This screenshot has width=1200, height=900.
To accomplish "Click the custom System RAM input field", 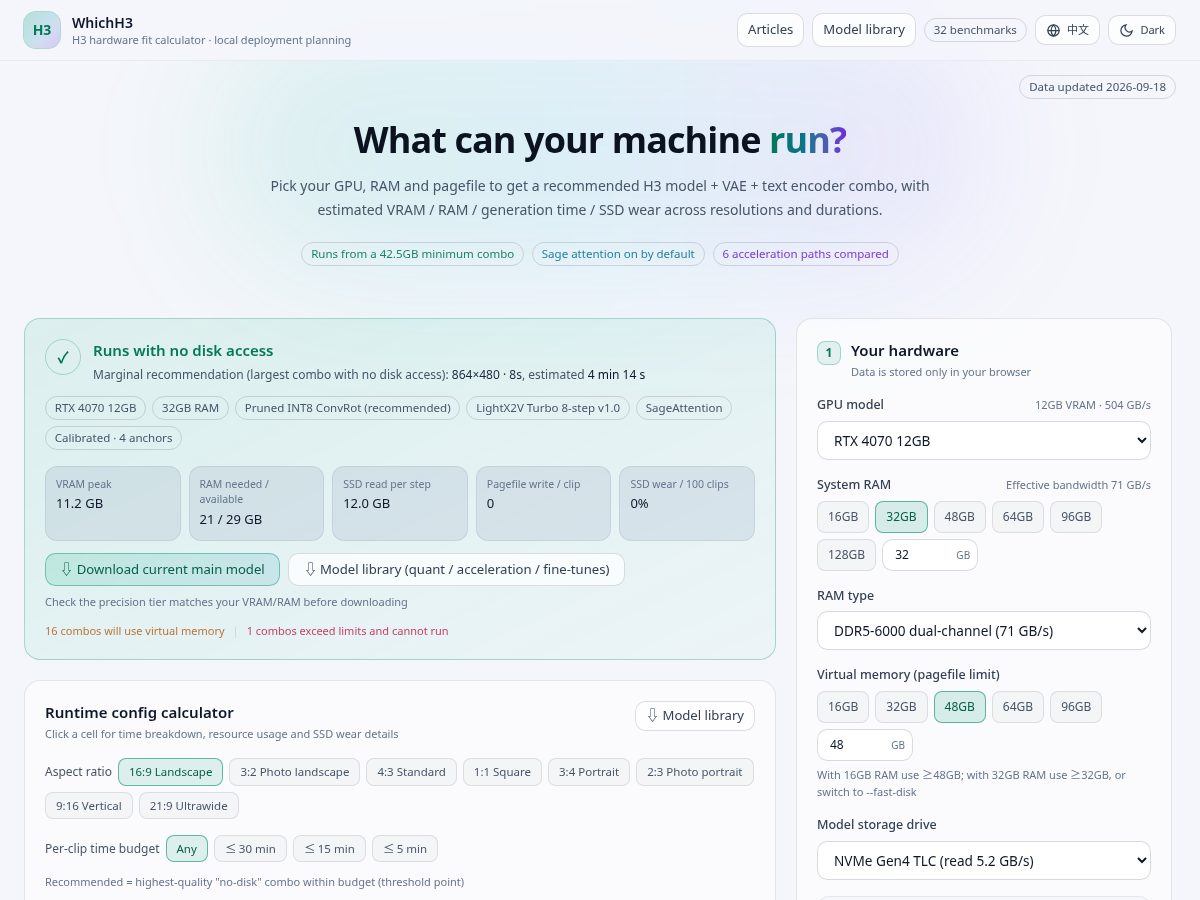I will click(929, 554).
